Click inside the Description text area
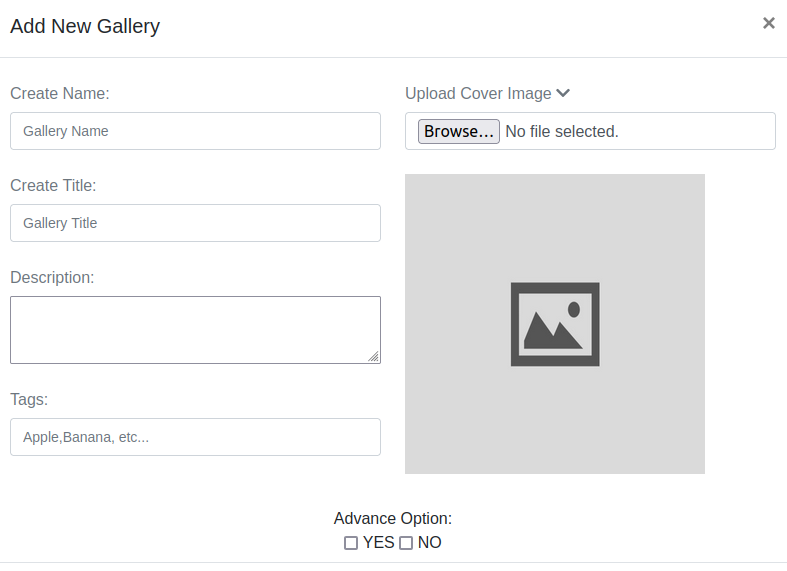The image size is (787, 571). 195,330
